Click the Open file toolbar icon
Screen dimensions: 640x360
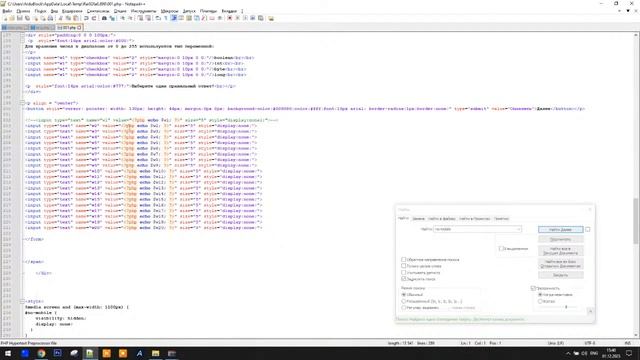click(12, 18)
